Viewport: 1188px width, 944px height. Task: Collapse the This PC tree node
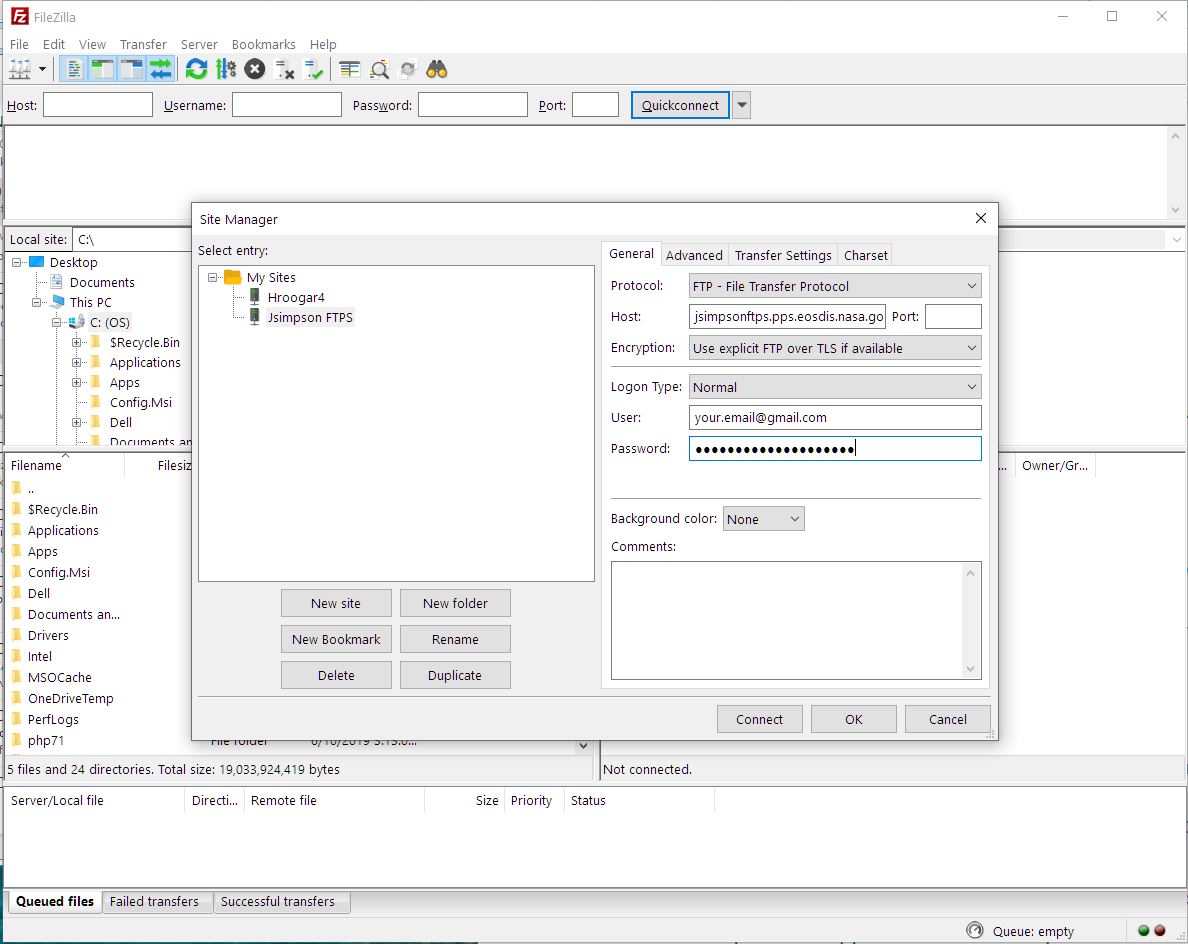tap(36, 302)
